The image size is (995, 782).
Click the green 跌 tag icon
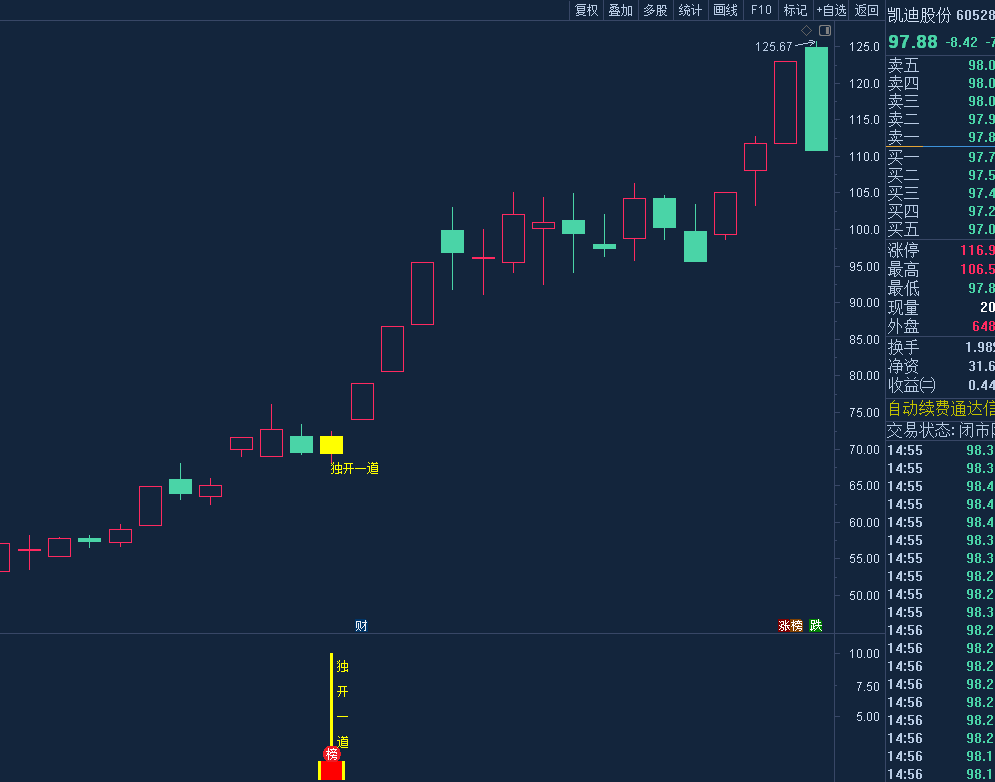coord(816,626)
